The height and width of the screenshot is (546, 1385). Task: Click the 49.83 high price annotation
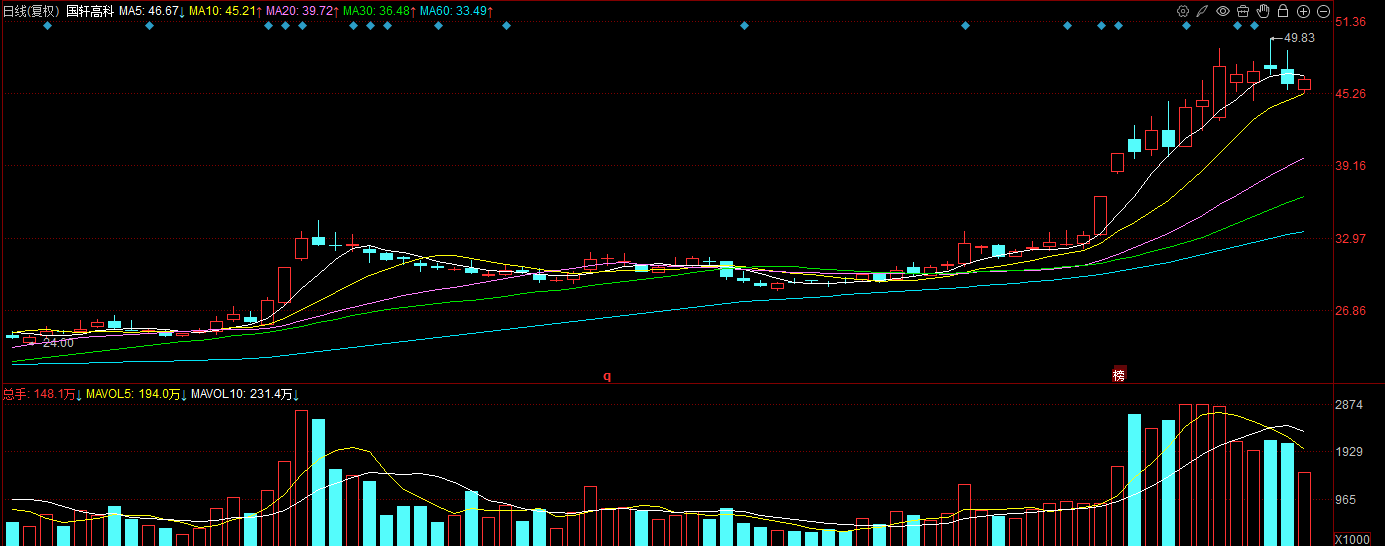(x=1299, y=38)
